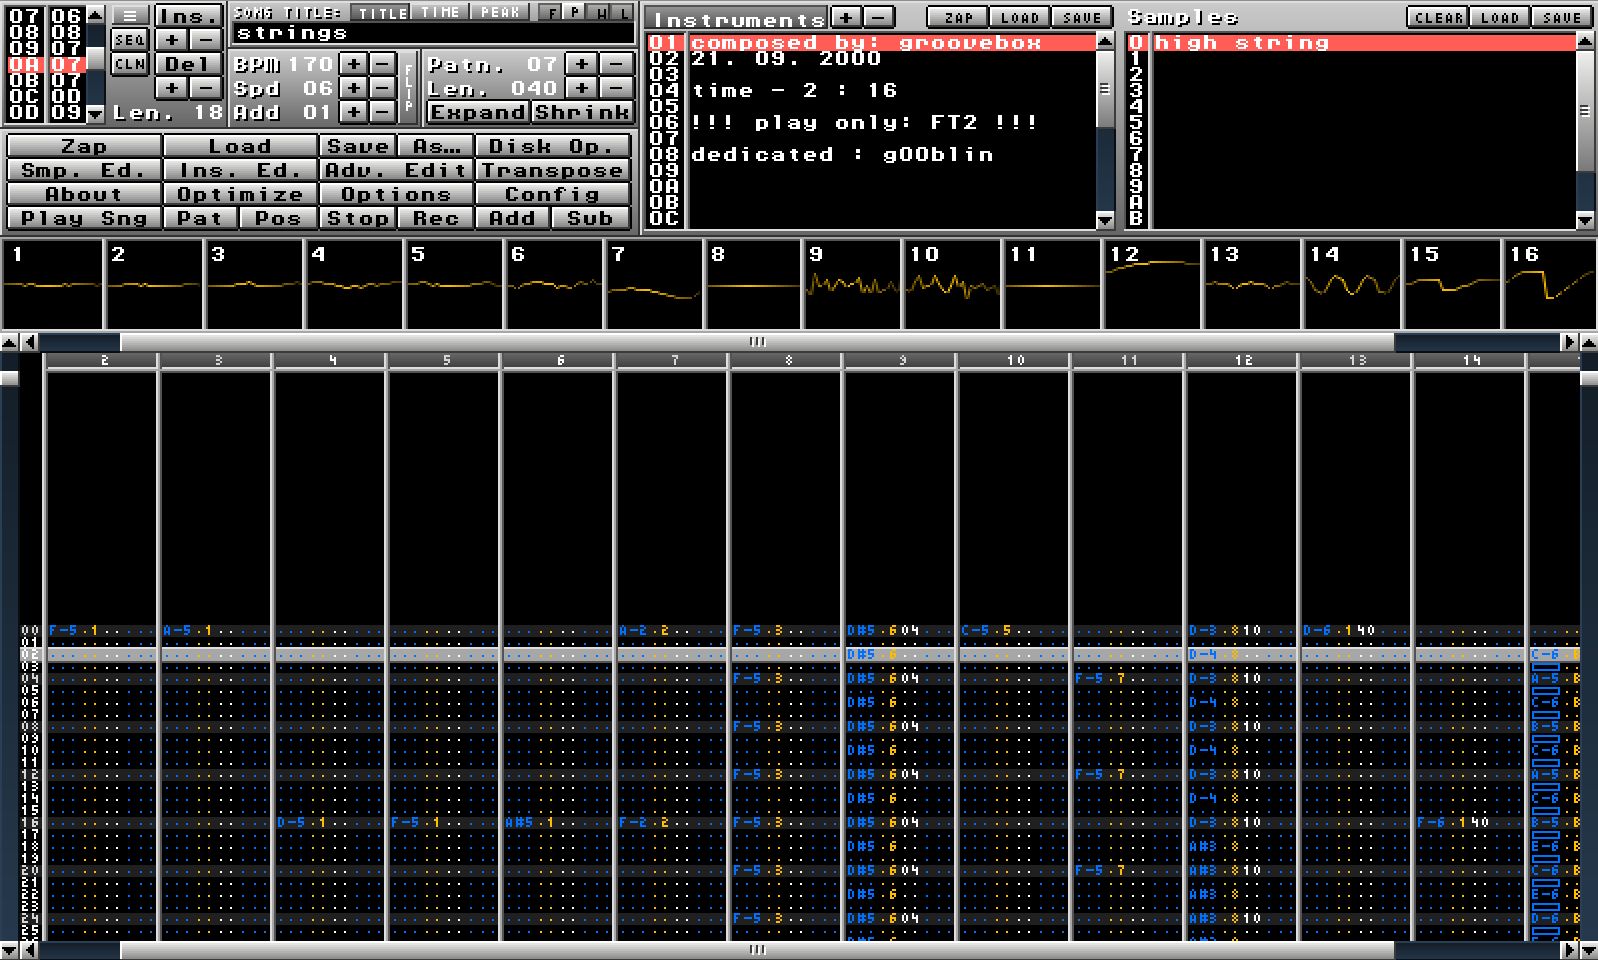Click the order list menu icon
The image size is (1598, 960).
[x=129, y=16]
